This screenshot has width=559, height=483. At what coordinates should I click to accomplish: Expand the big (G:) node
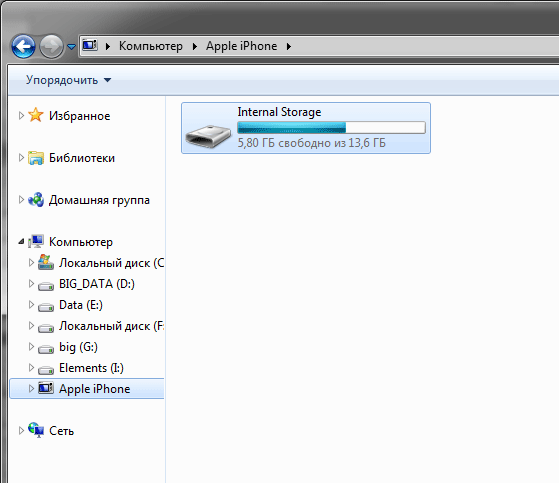31,346
